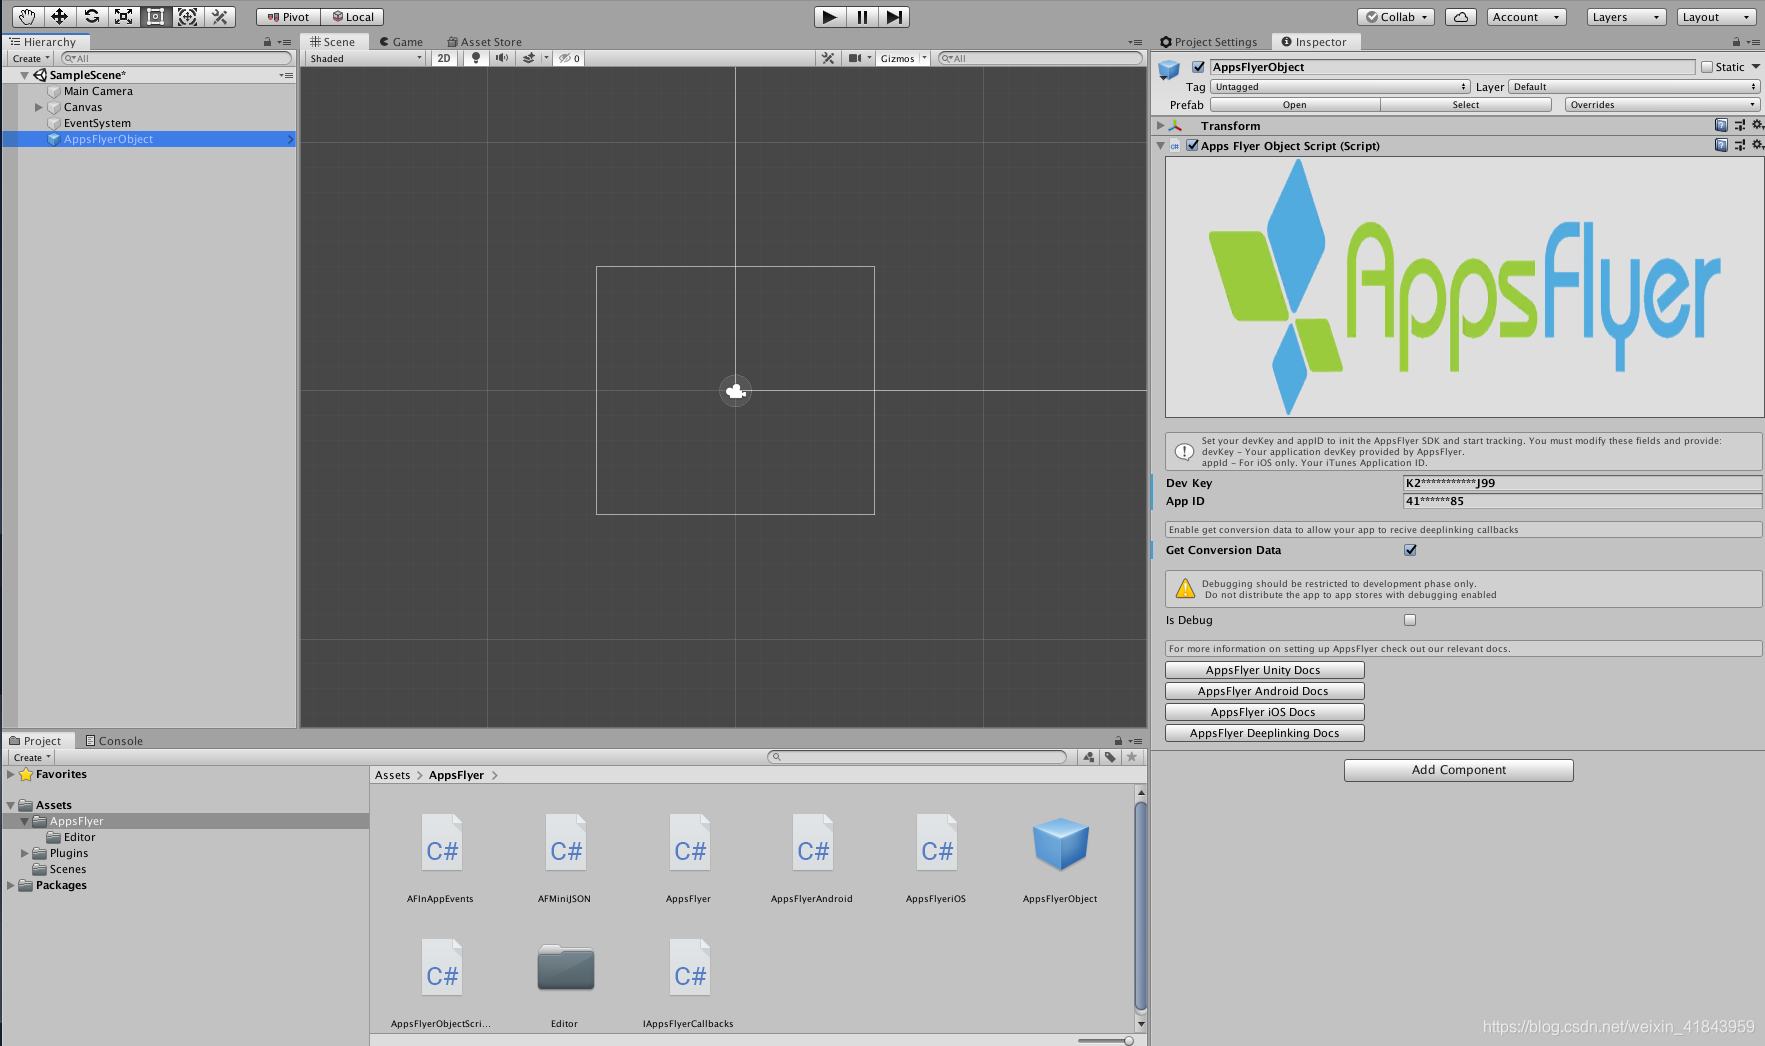Open the Layout dropdown

(1717, 17)
